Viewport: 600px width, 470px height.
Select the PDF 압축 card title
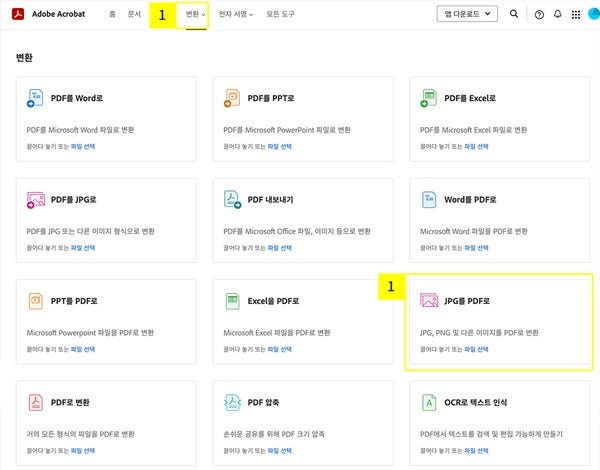(263, 403)
